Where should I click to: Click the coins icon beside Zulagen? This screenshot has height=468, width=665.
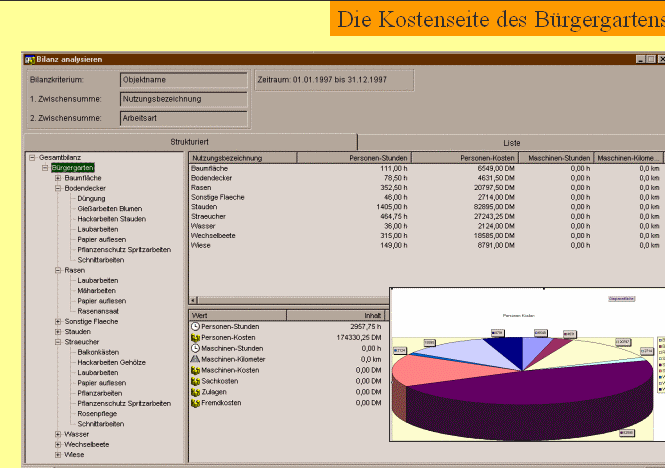coord(195,392)
